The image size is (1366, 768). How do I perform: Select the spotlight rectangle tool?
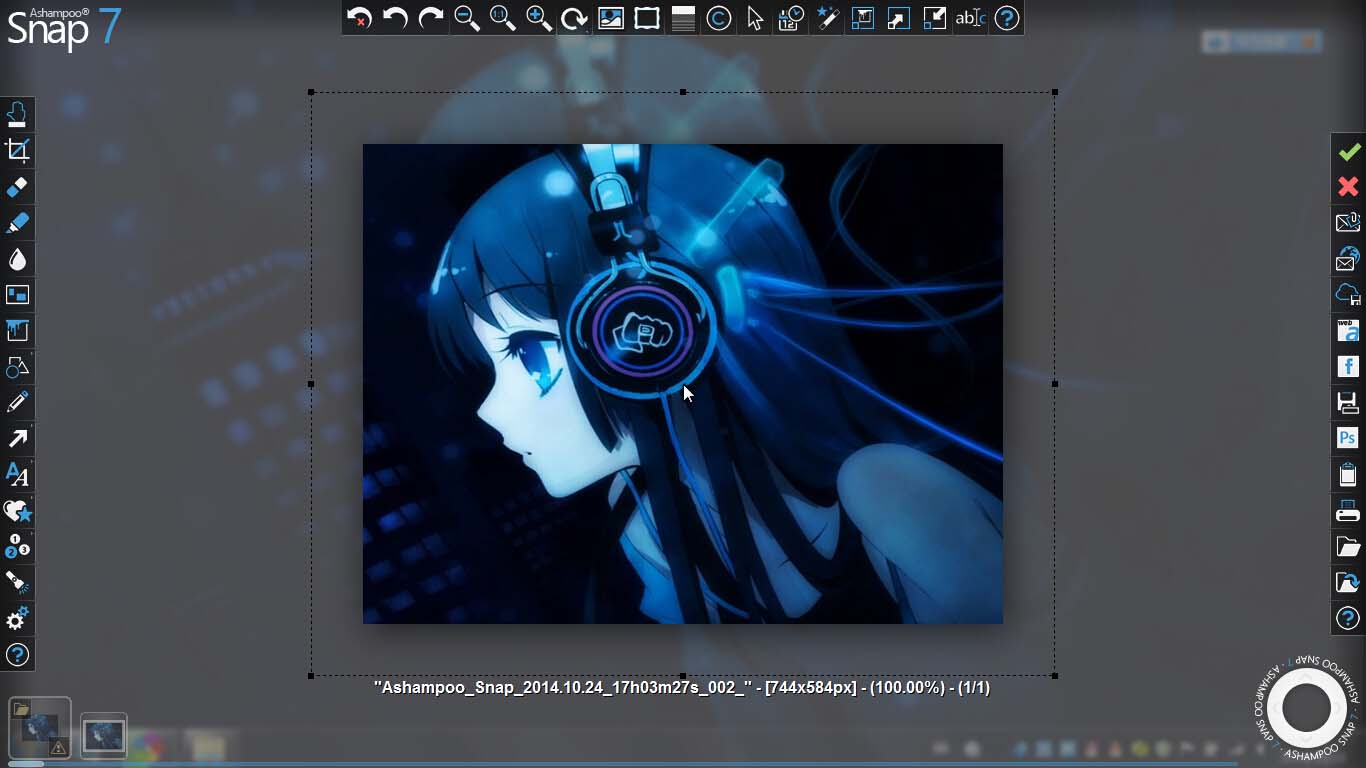(17, 295)
